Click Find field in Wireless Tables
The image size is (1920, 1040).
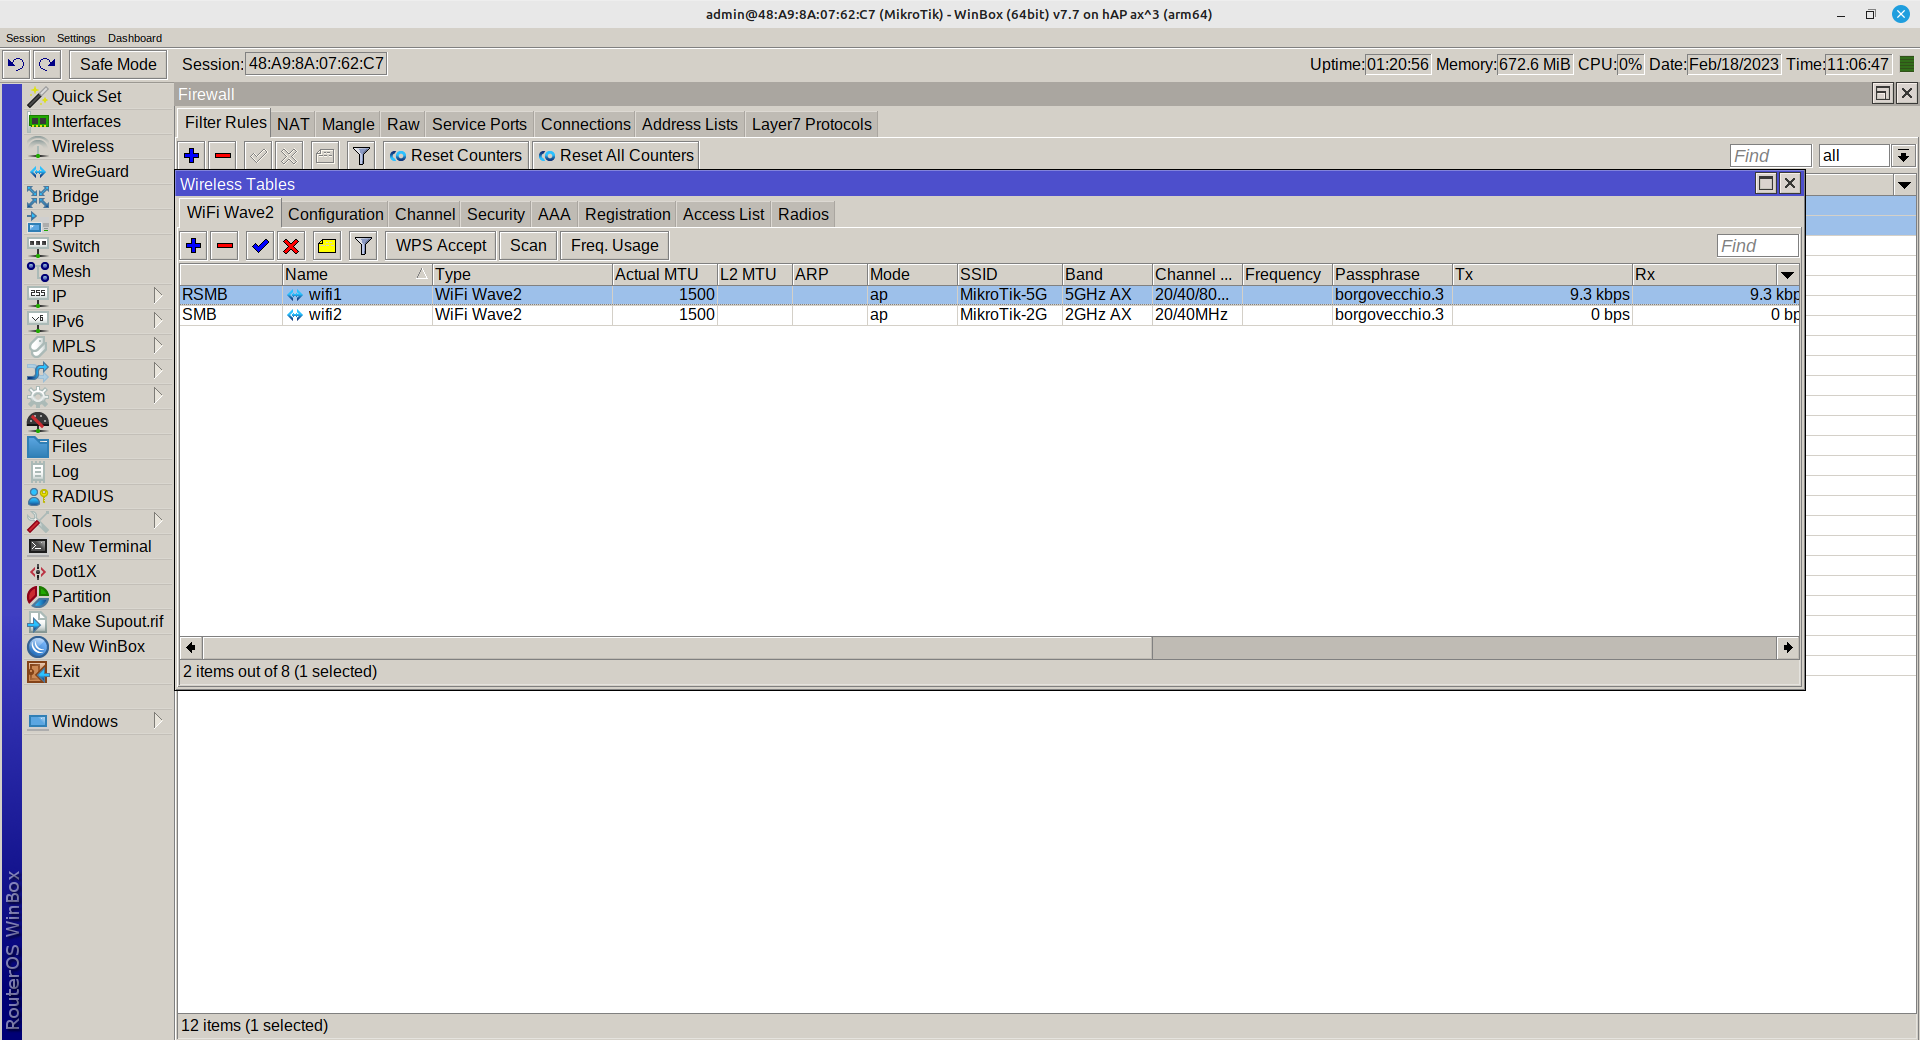1757,245
